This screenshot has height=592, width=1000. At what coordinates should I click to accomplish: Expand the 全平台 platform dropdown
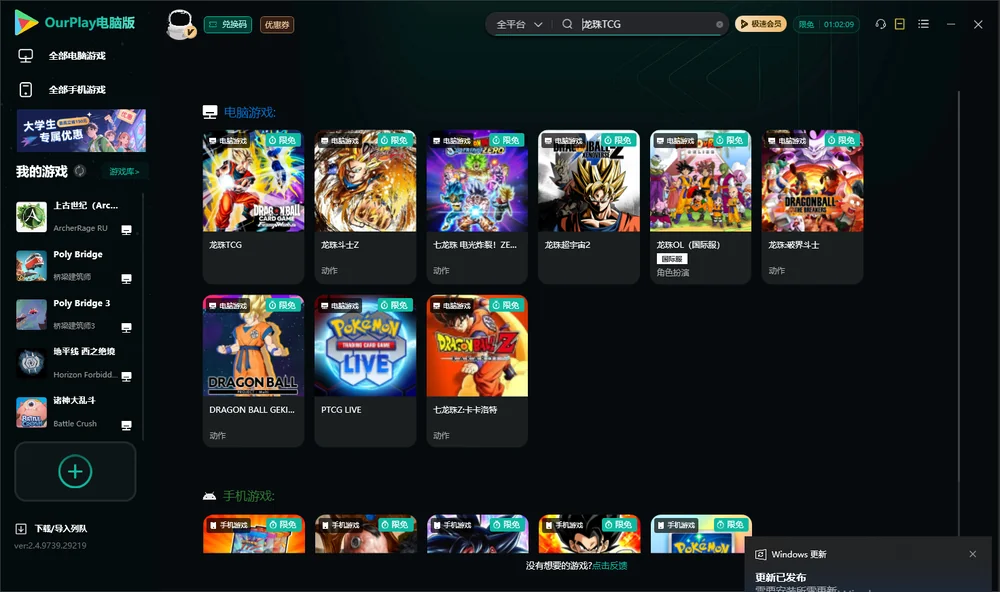(519, 24)
